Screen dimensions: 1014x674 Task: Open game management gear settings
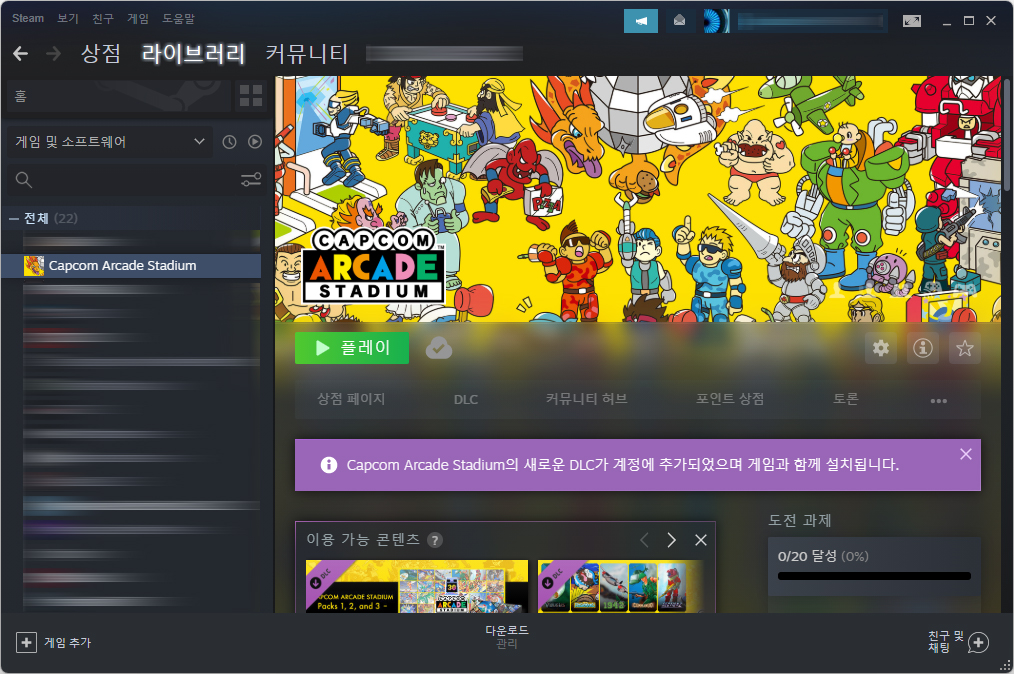881,349
